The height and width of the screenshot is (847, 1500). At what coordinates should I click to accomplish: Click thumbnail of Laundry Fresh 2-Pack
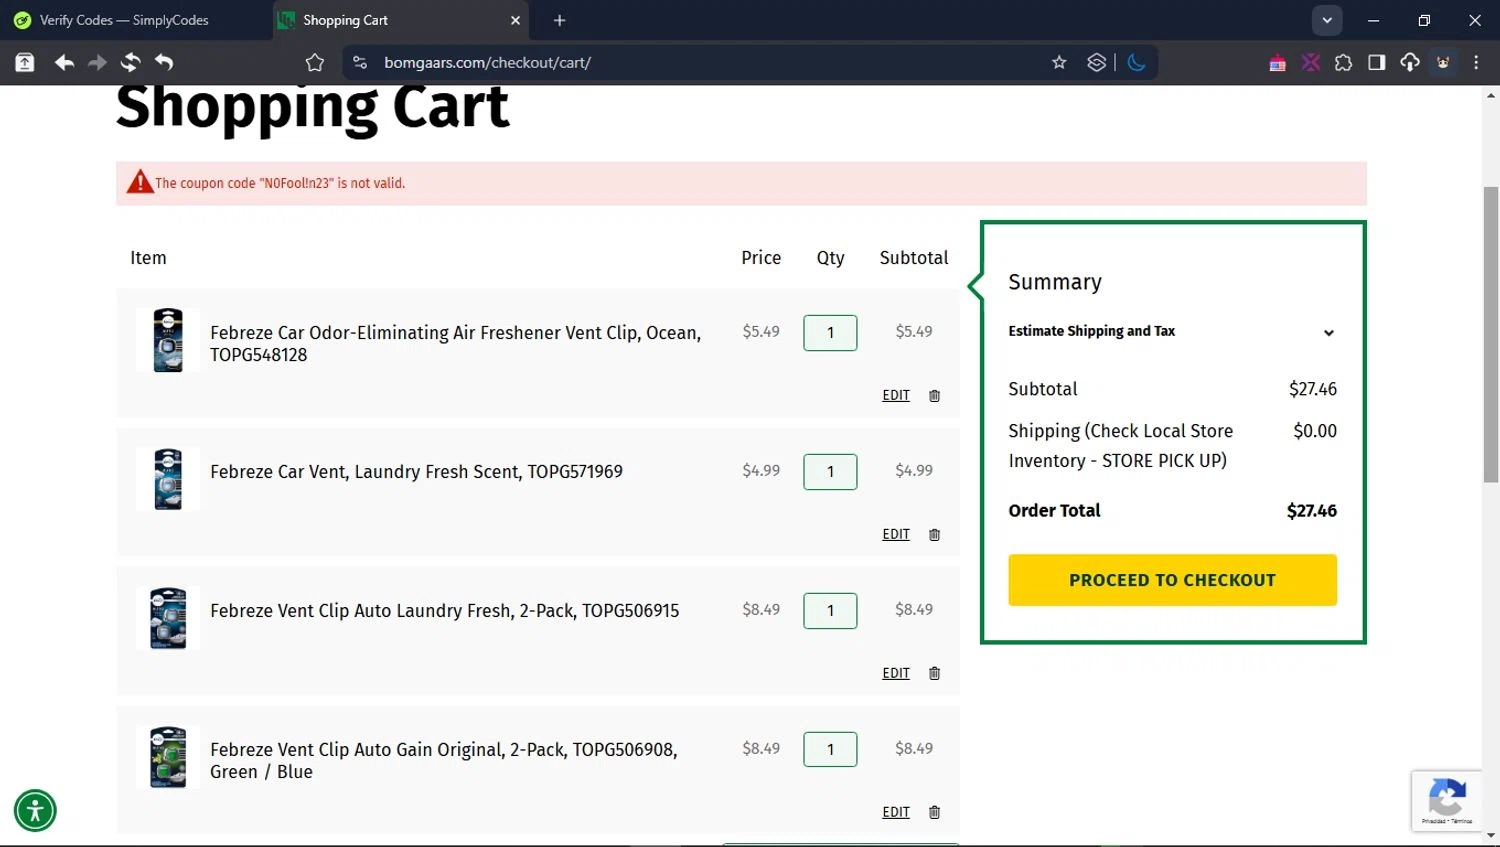point(168,618)
